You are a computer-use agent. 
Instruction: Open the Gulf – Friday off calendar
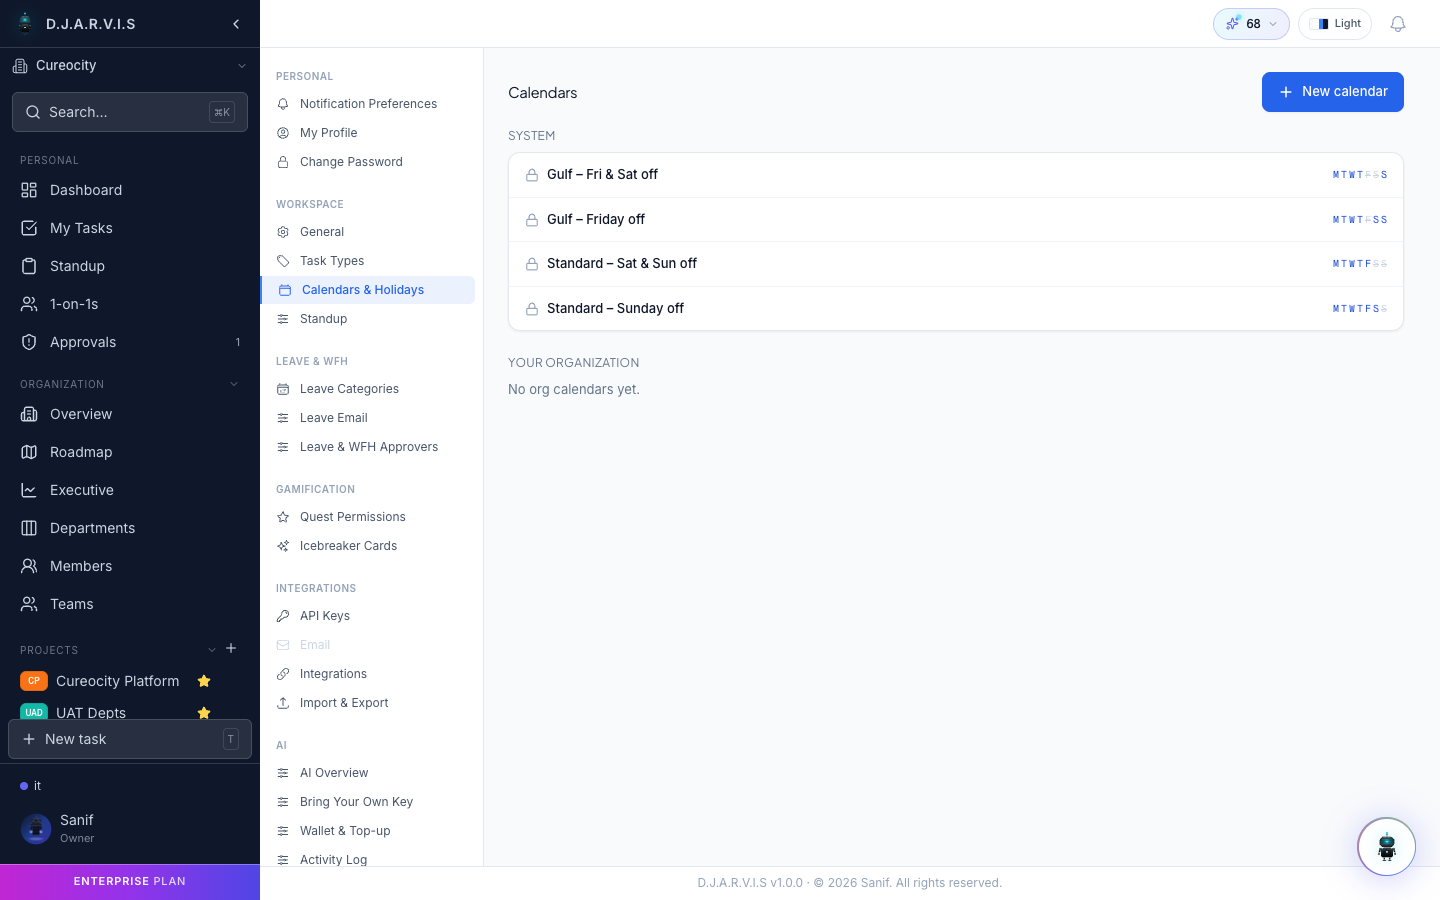(x=956, y=220)
